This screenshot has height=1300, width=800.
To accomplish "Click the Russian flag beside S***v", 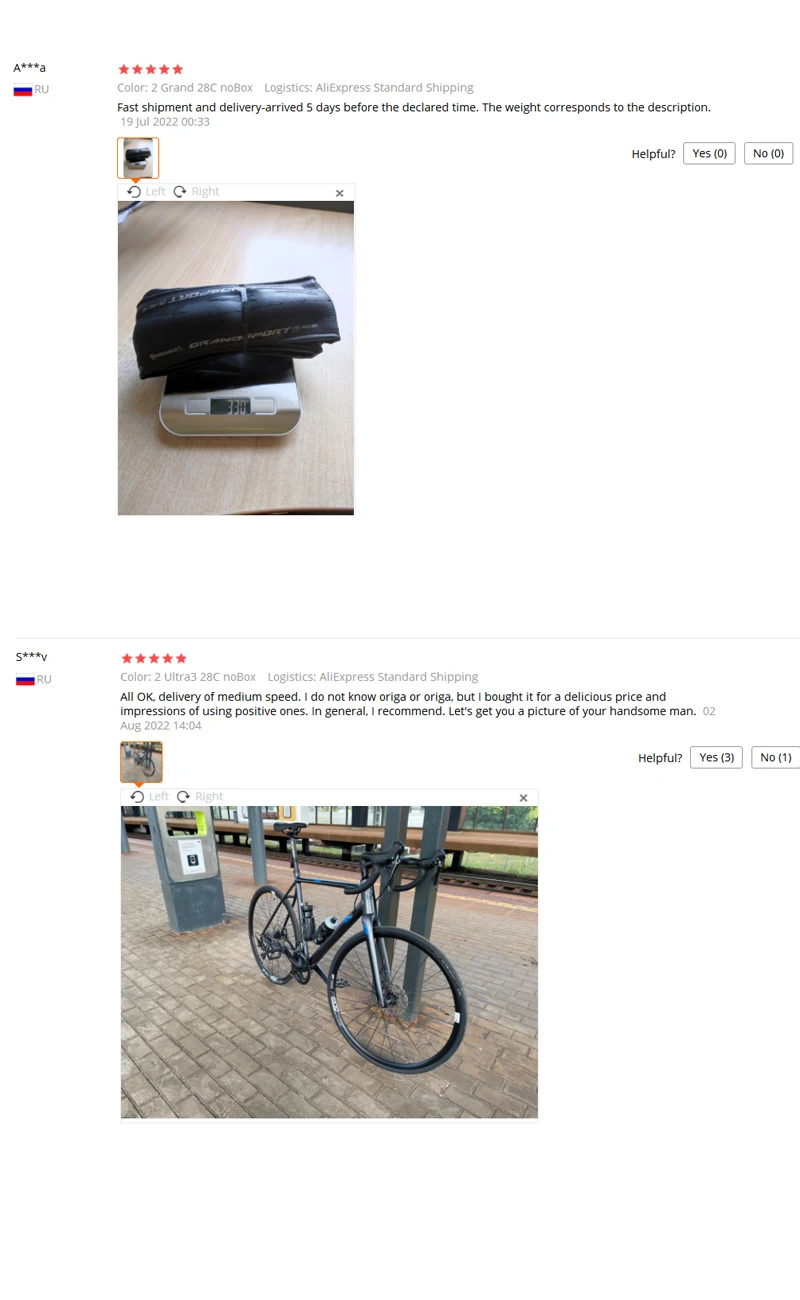I will pyautogui.click(x=25, y=680).
